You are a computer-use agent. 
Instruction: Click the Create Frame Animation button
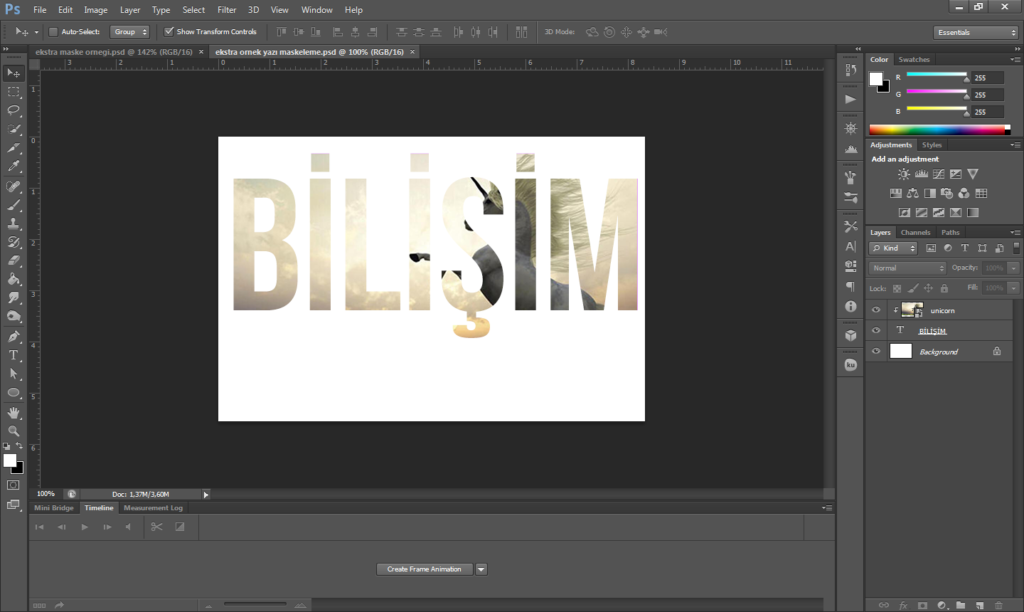[424, 569]
